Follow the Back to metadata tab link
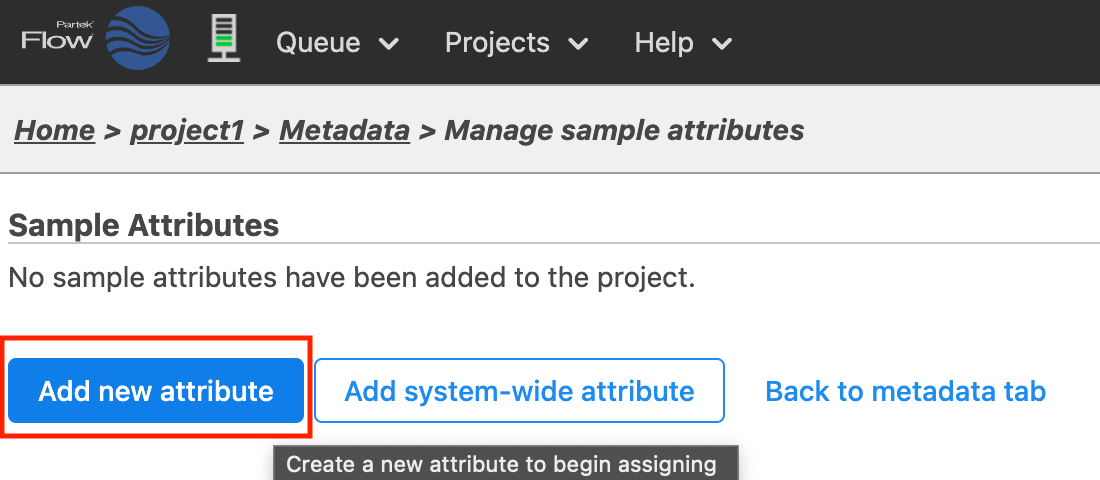The width and height of the screenshot is (1100, 480). 905,391
